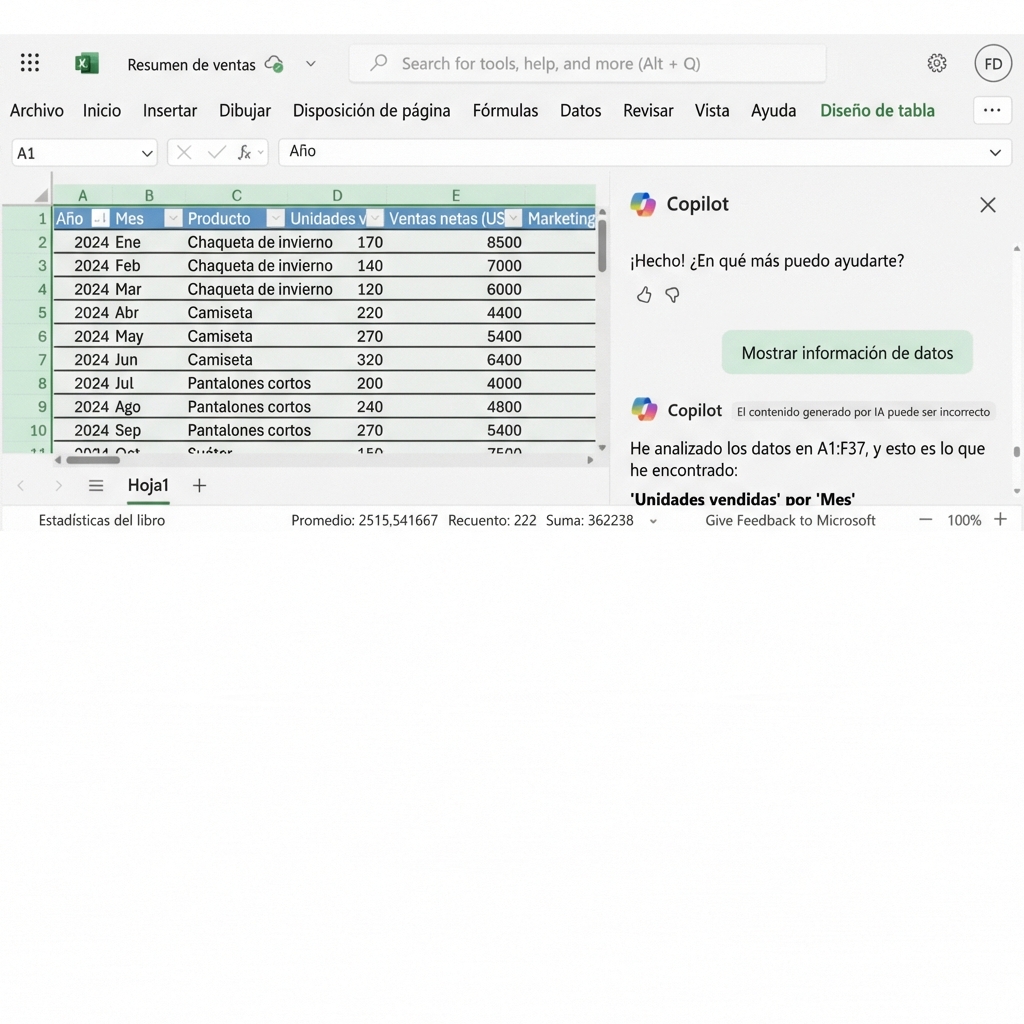Click the cloud save status icon

point(272,62)
